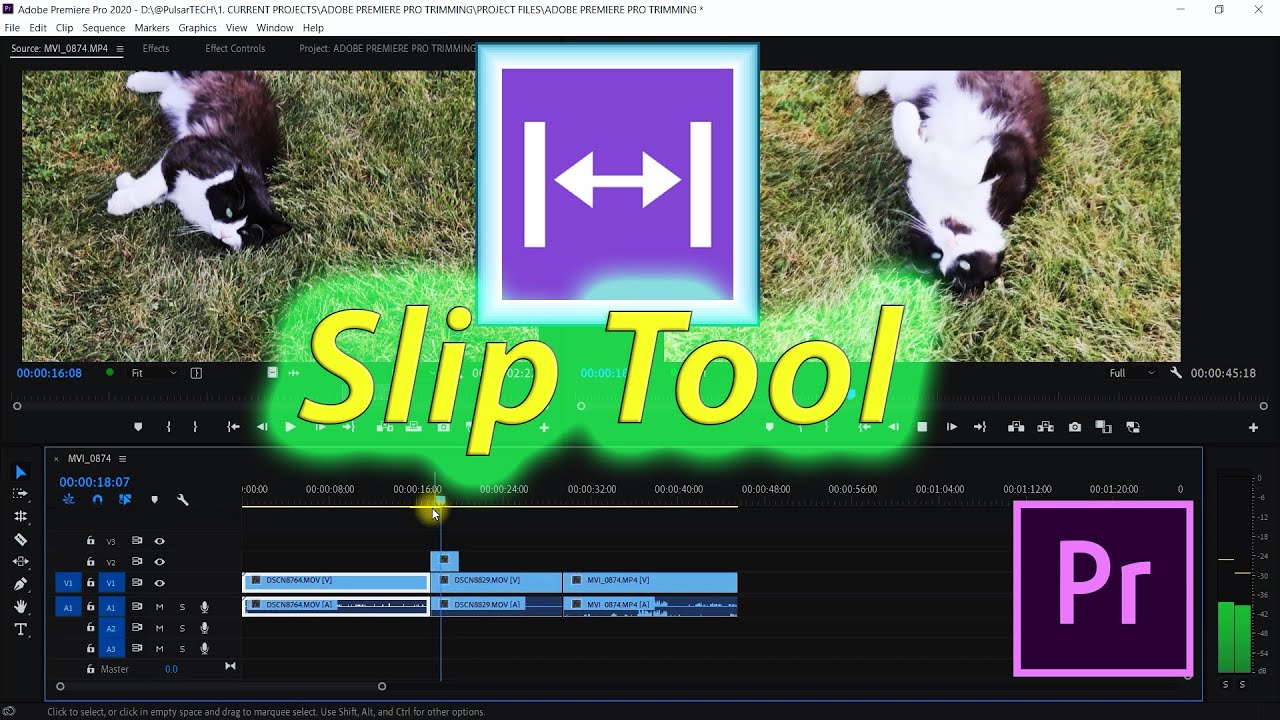The height and width of the screenshot is (720, 1280).
Task: Step forward one frame in Program monitor
Action: (951, 427)
